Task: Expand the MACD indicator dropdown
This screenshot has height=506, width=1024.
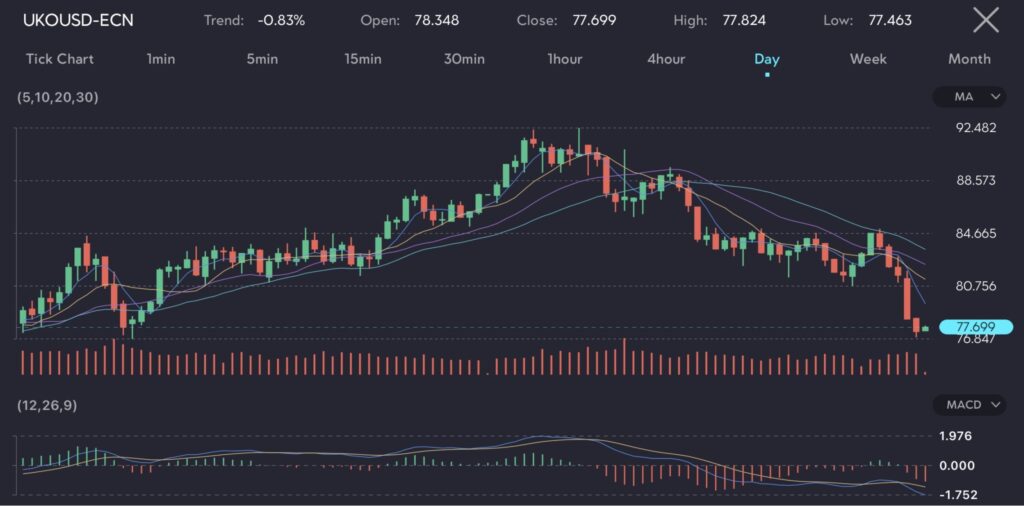Action: pyautogui.click(x=969, y=405)
